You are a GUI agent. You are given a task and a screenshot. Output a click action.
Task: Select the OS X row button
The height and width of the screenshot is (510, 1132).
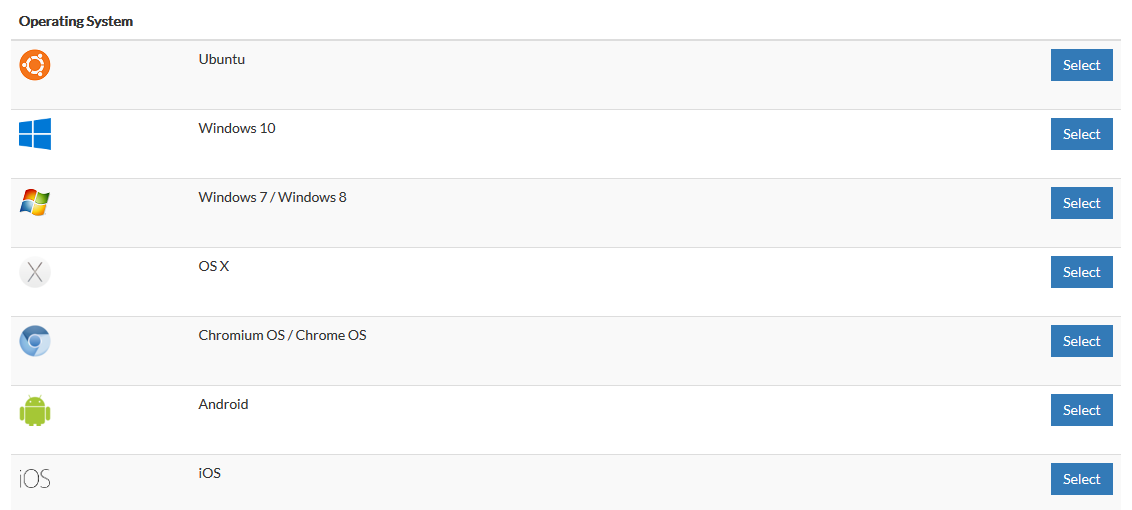1081,272
